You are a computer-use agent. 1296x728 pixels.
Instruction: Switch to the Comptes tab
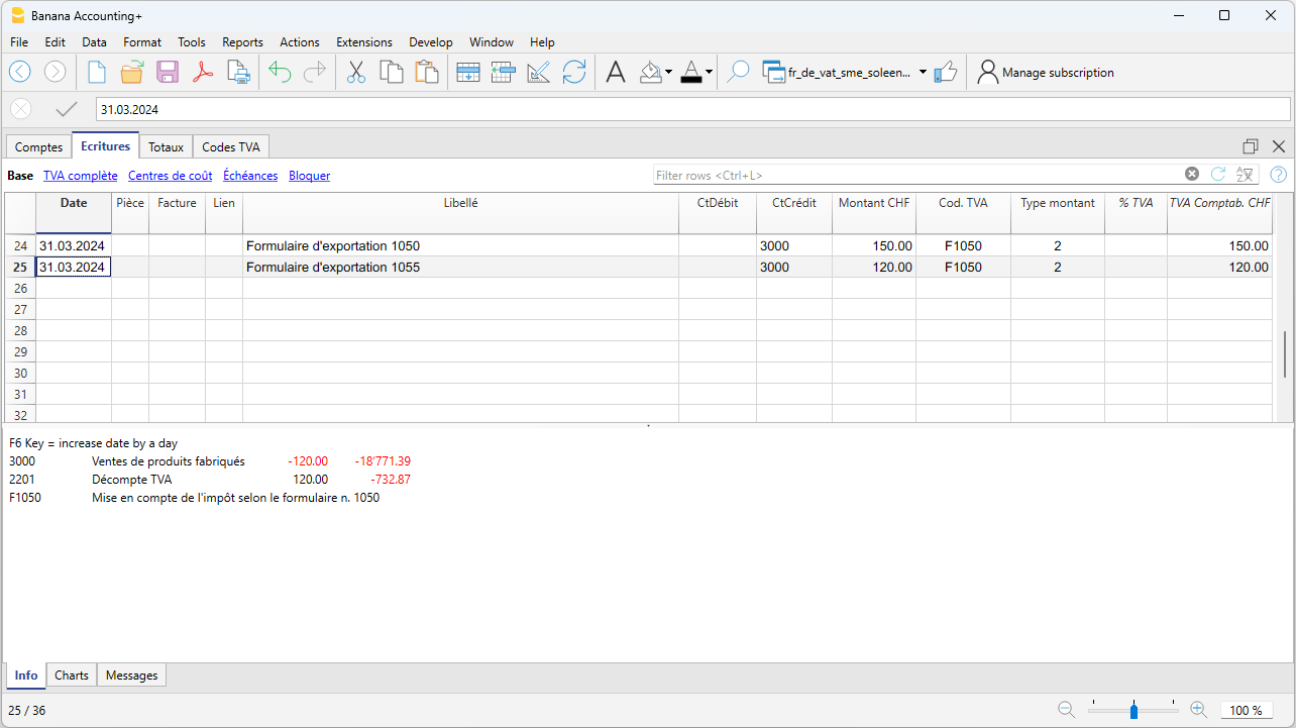[39, 147]
